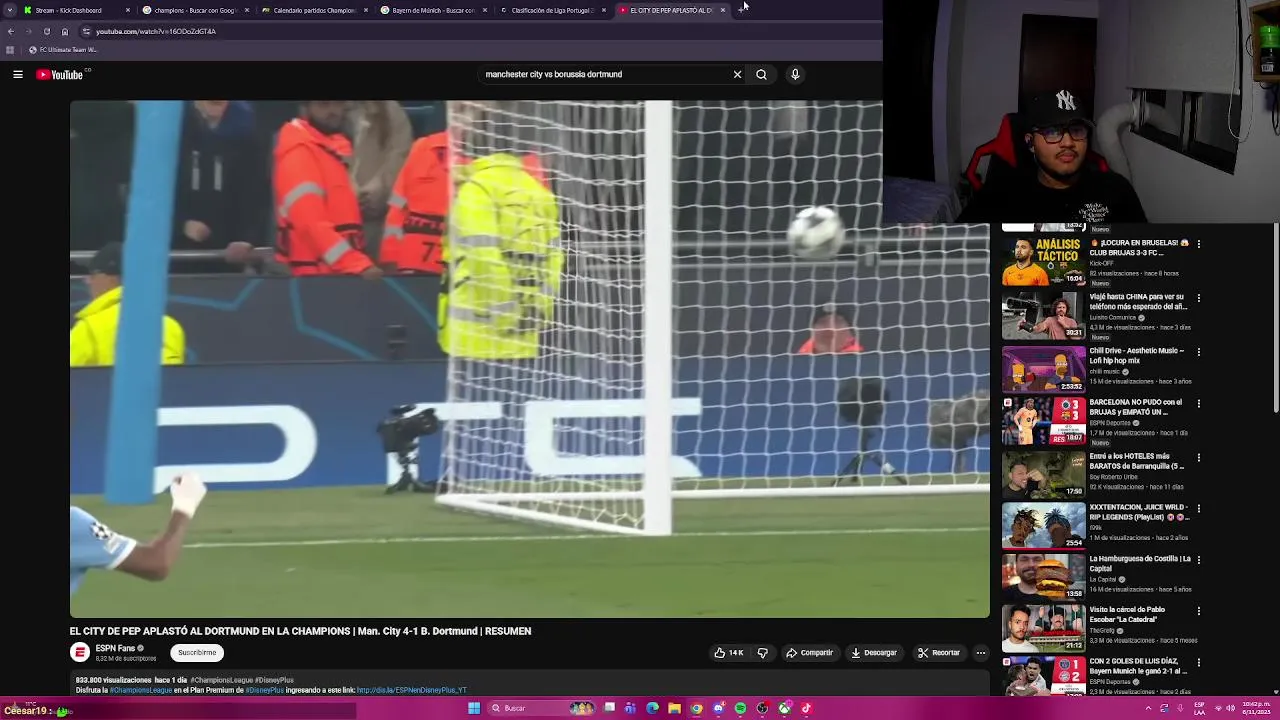Clear the YouTube search box text
Viewport: 1280px width, 720px height.
[737, 74]
